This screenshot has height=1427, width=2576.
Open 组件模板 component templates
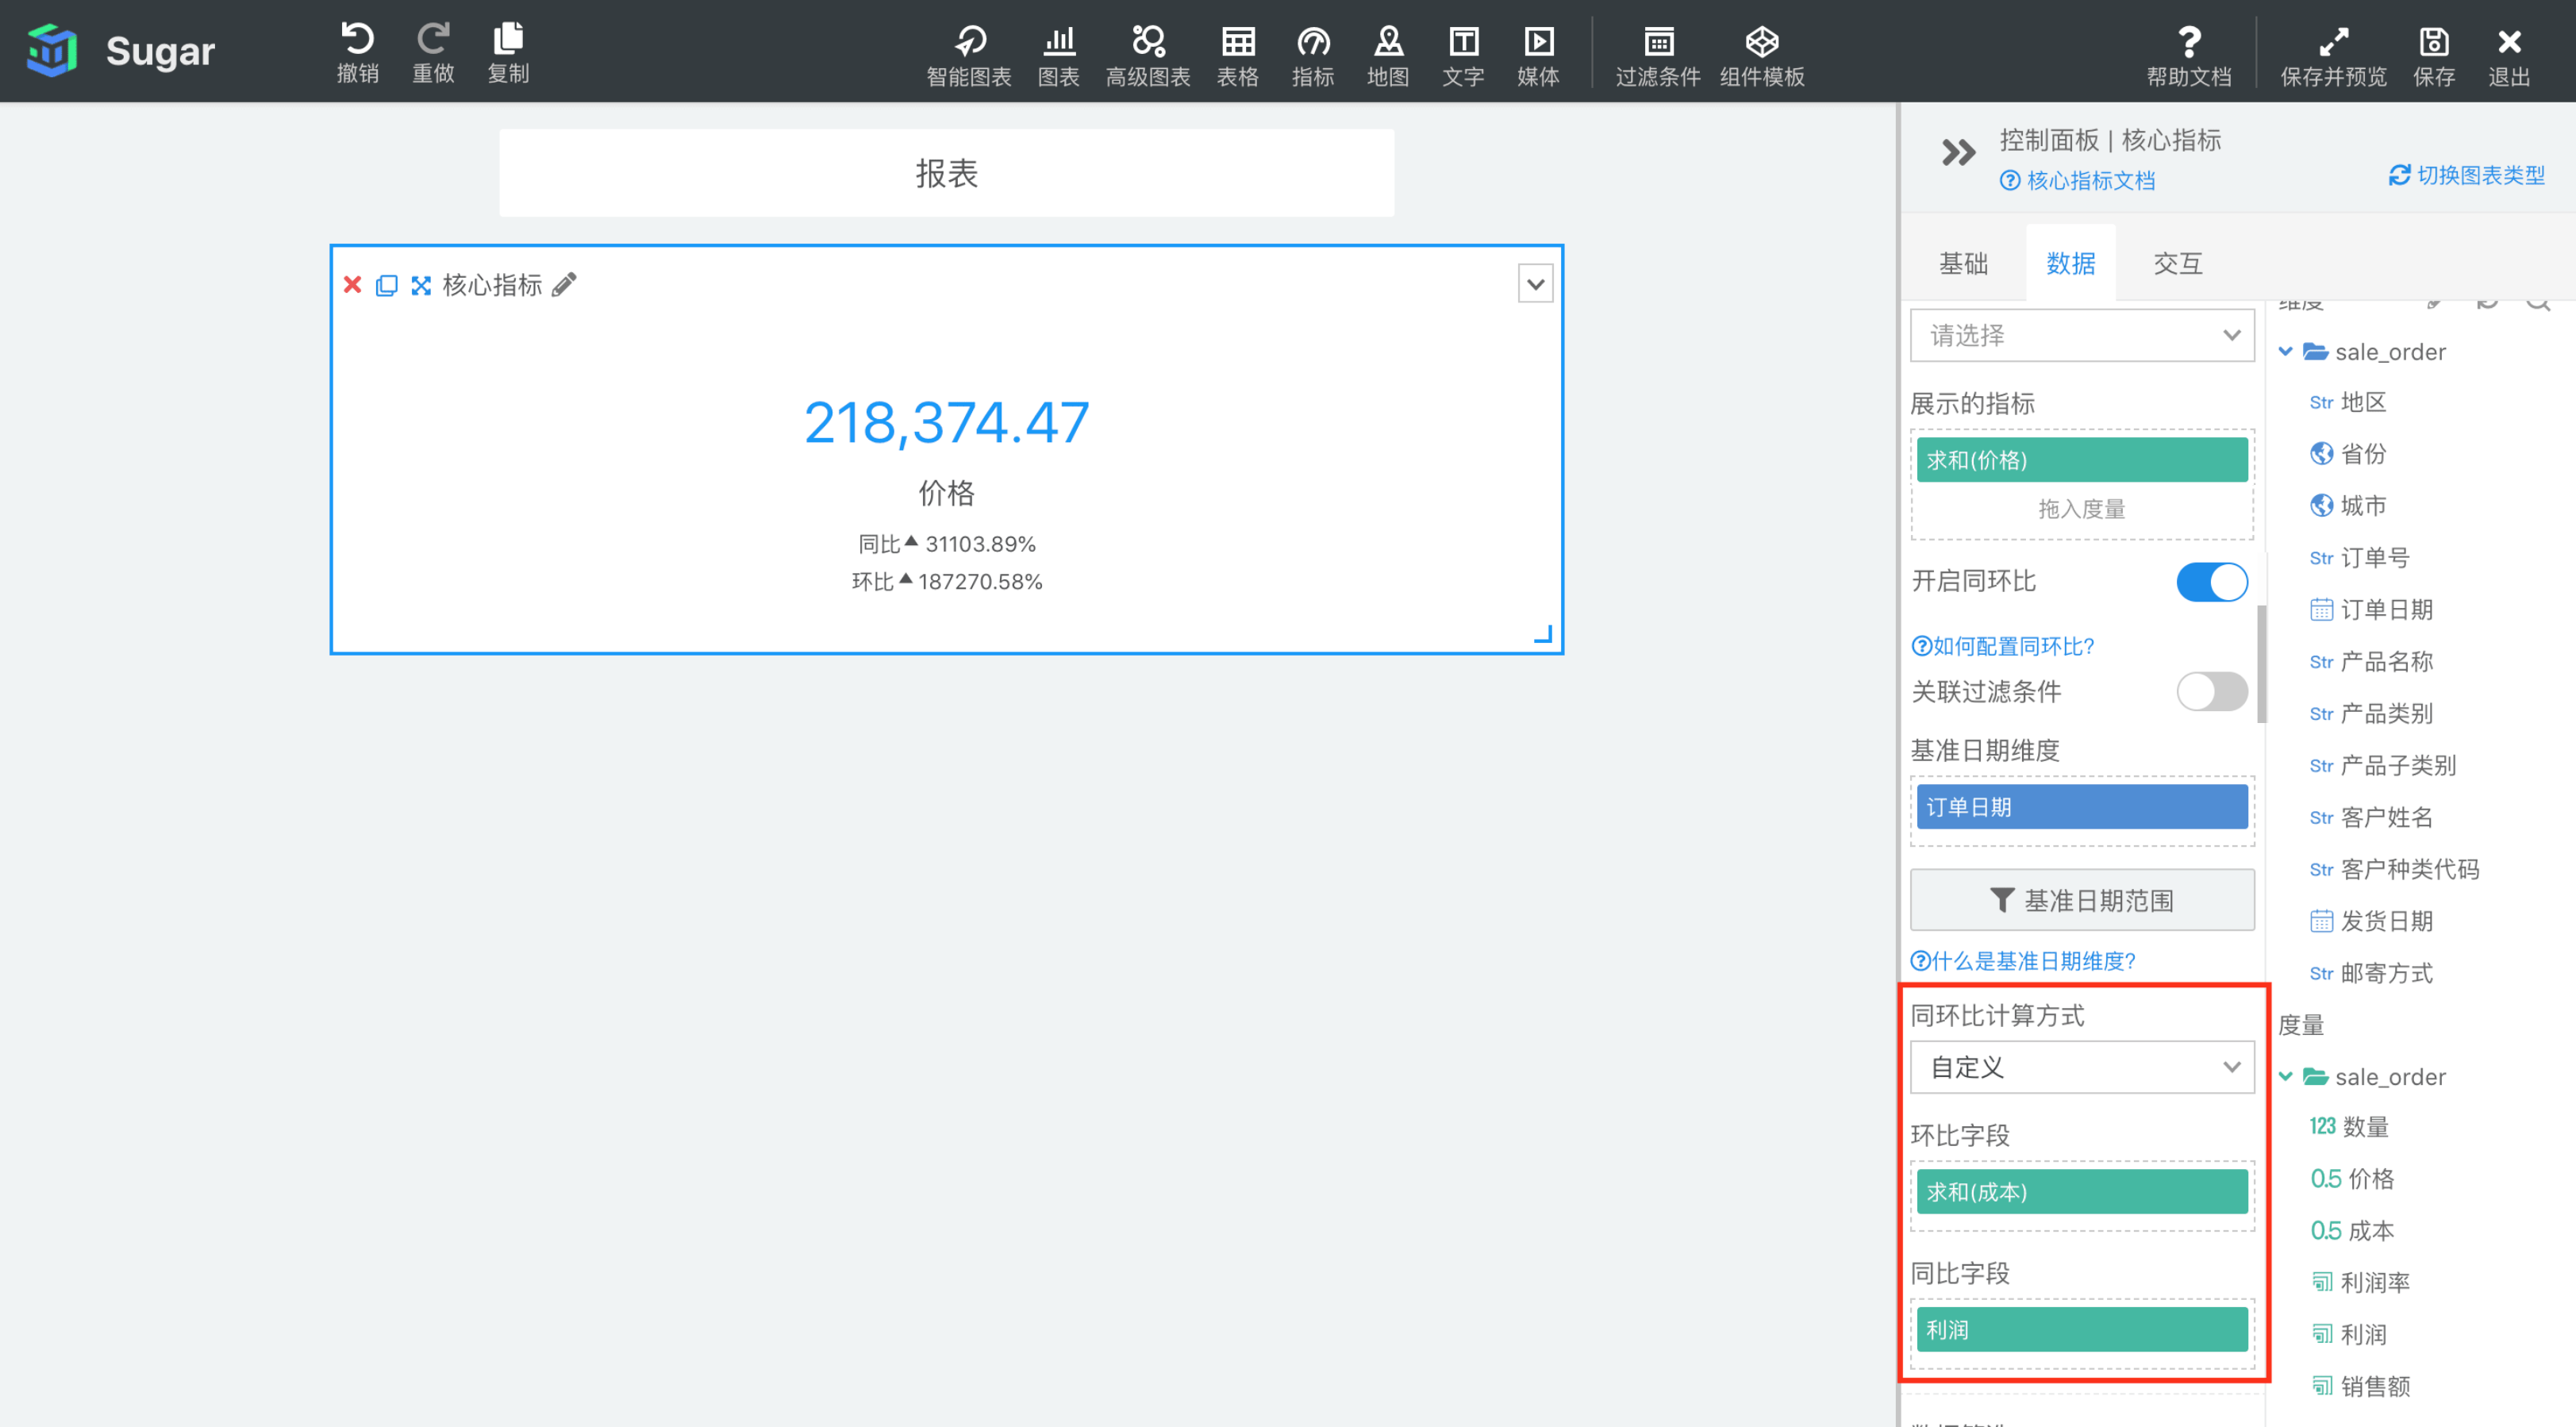click(1762, 55)
